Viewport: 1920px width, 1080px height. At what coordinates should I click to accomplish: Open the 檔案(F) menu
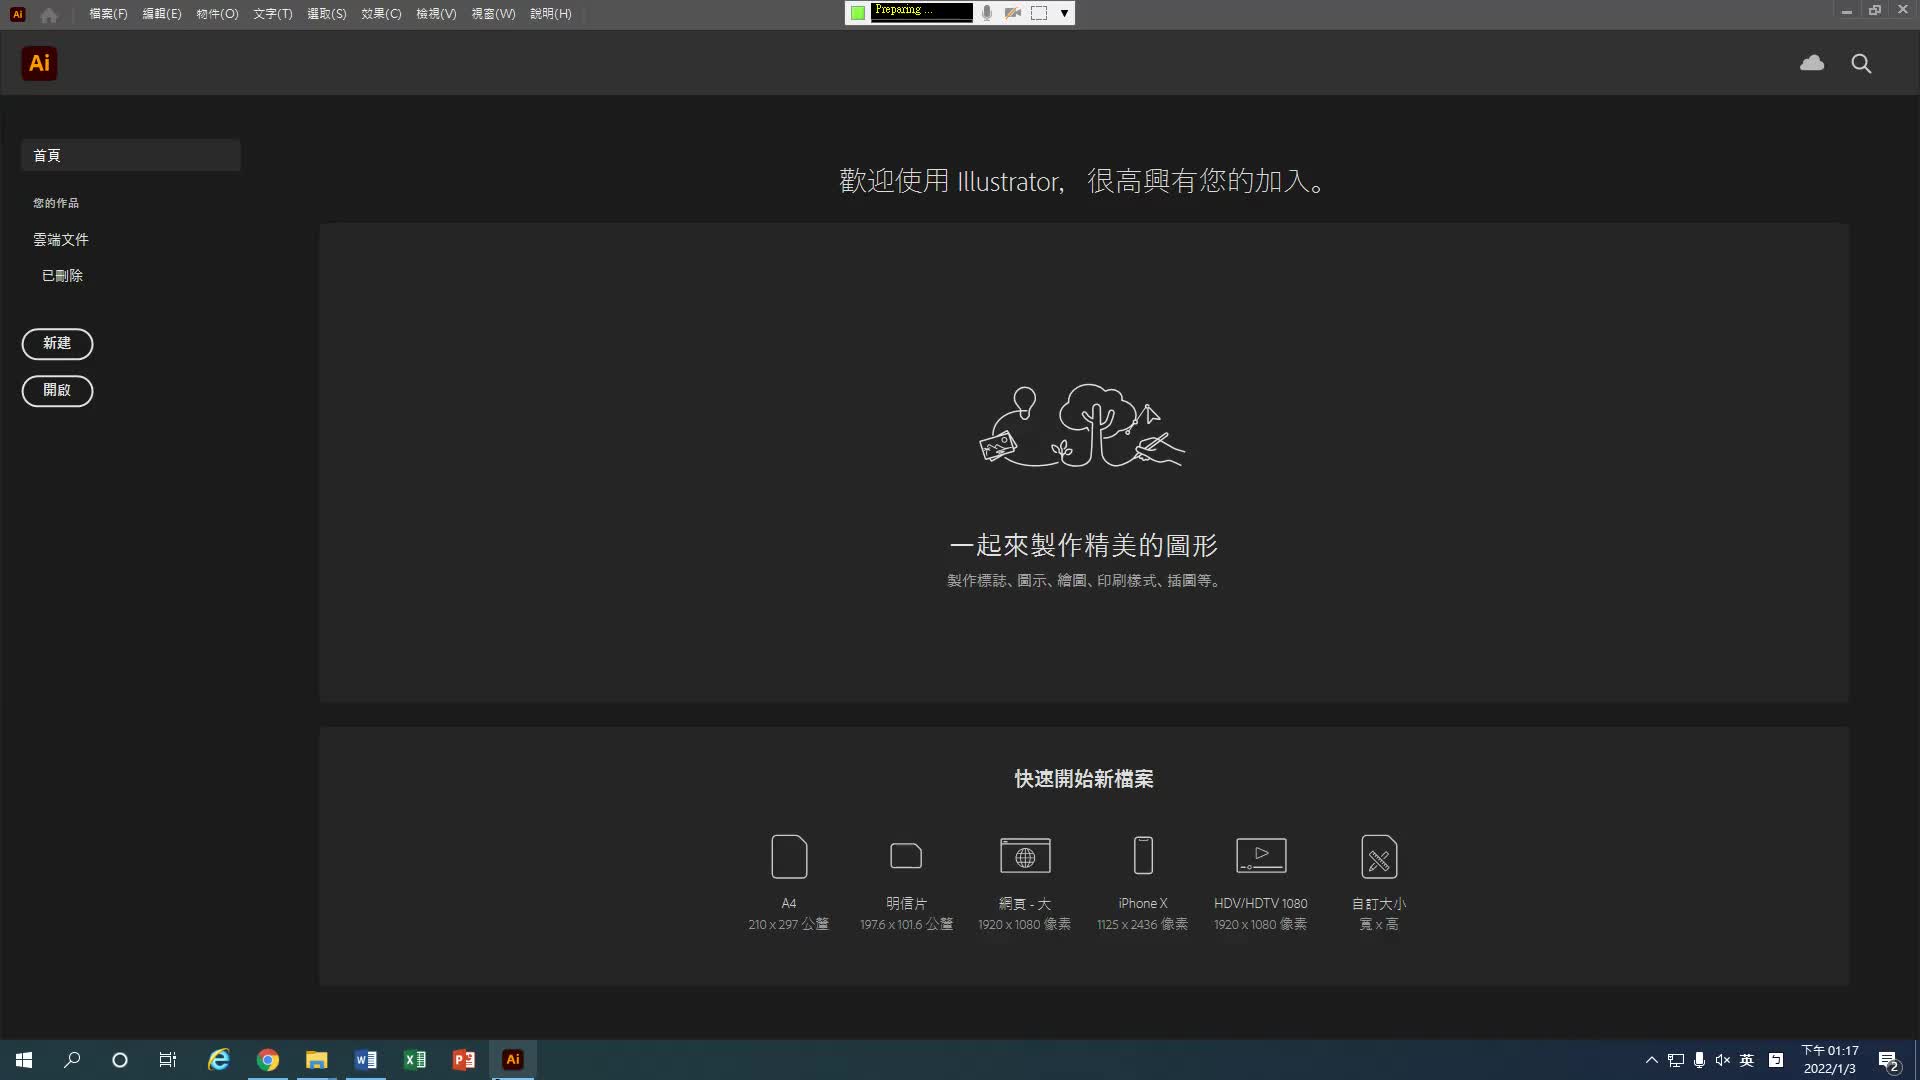[108, 14]
